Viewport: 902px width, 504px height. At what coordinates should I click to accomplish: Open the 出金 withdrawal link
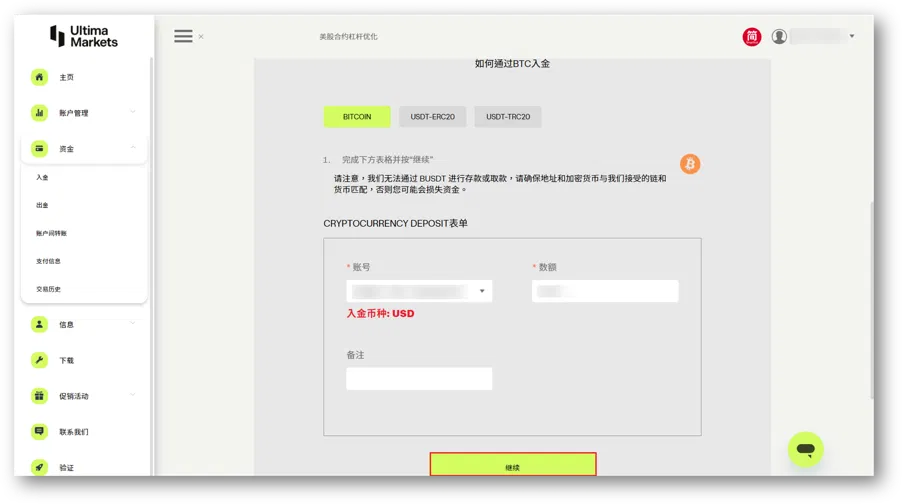click(43, 205)
